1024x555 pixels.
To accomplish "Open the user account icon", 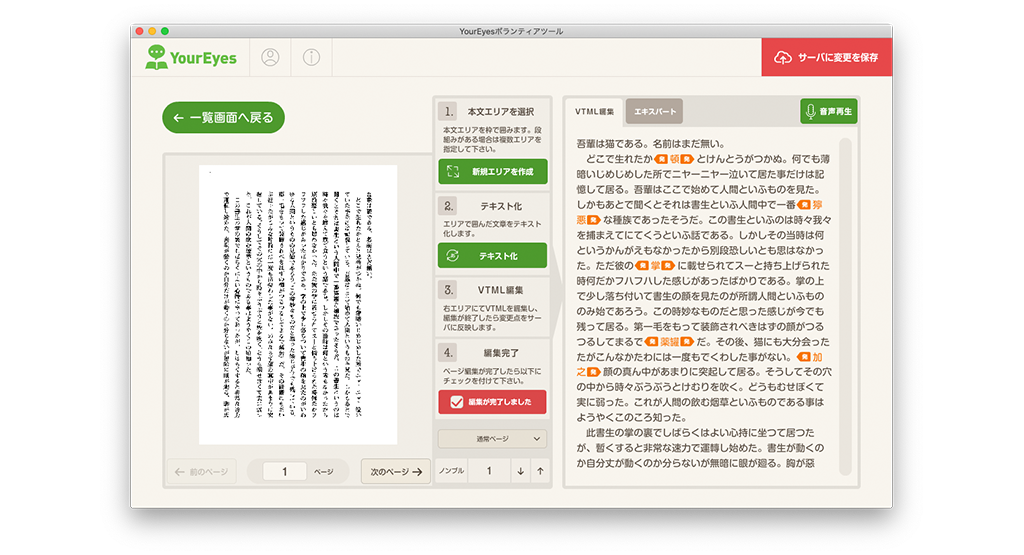I will click(269, 57).
